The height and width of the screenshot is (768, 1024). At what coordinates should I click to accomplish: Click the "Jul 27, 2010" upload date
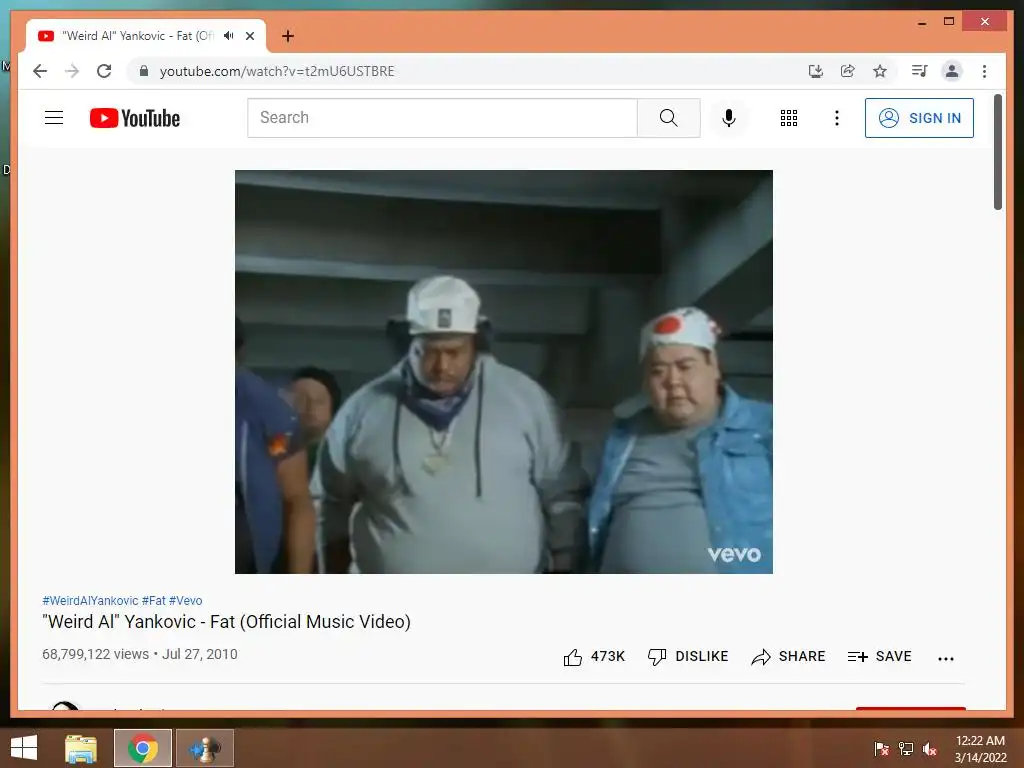pos(200,654)
